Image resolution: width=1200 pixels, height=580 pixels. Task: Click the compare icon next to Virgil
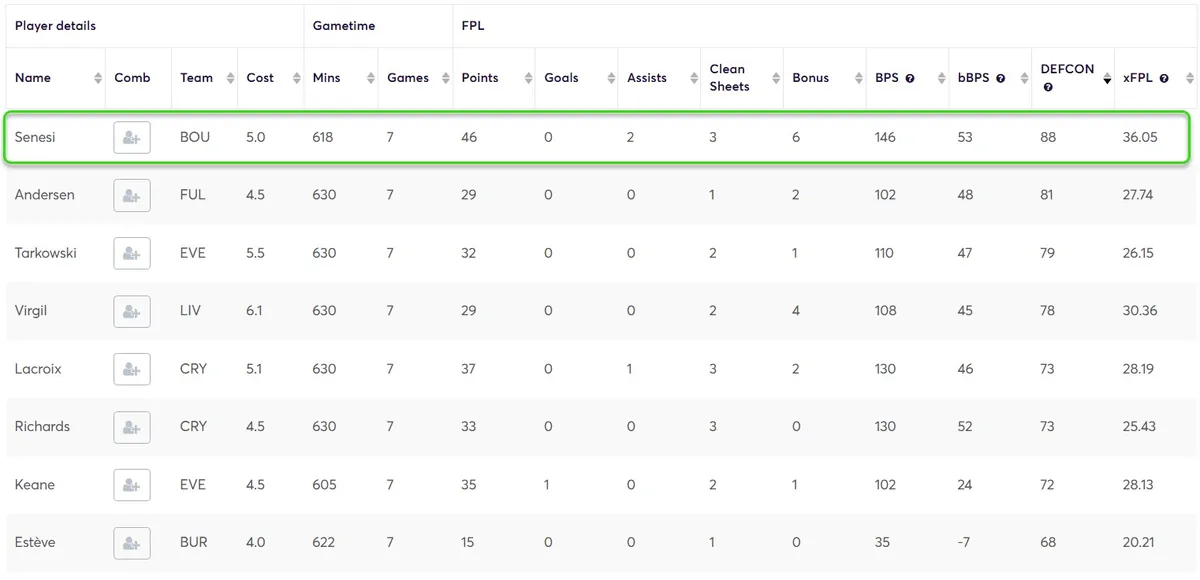pos(132,311)
